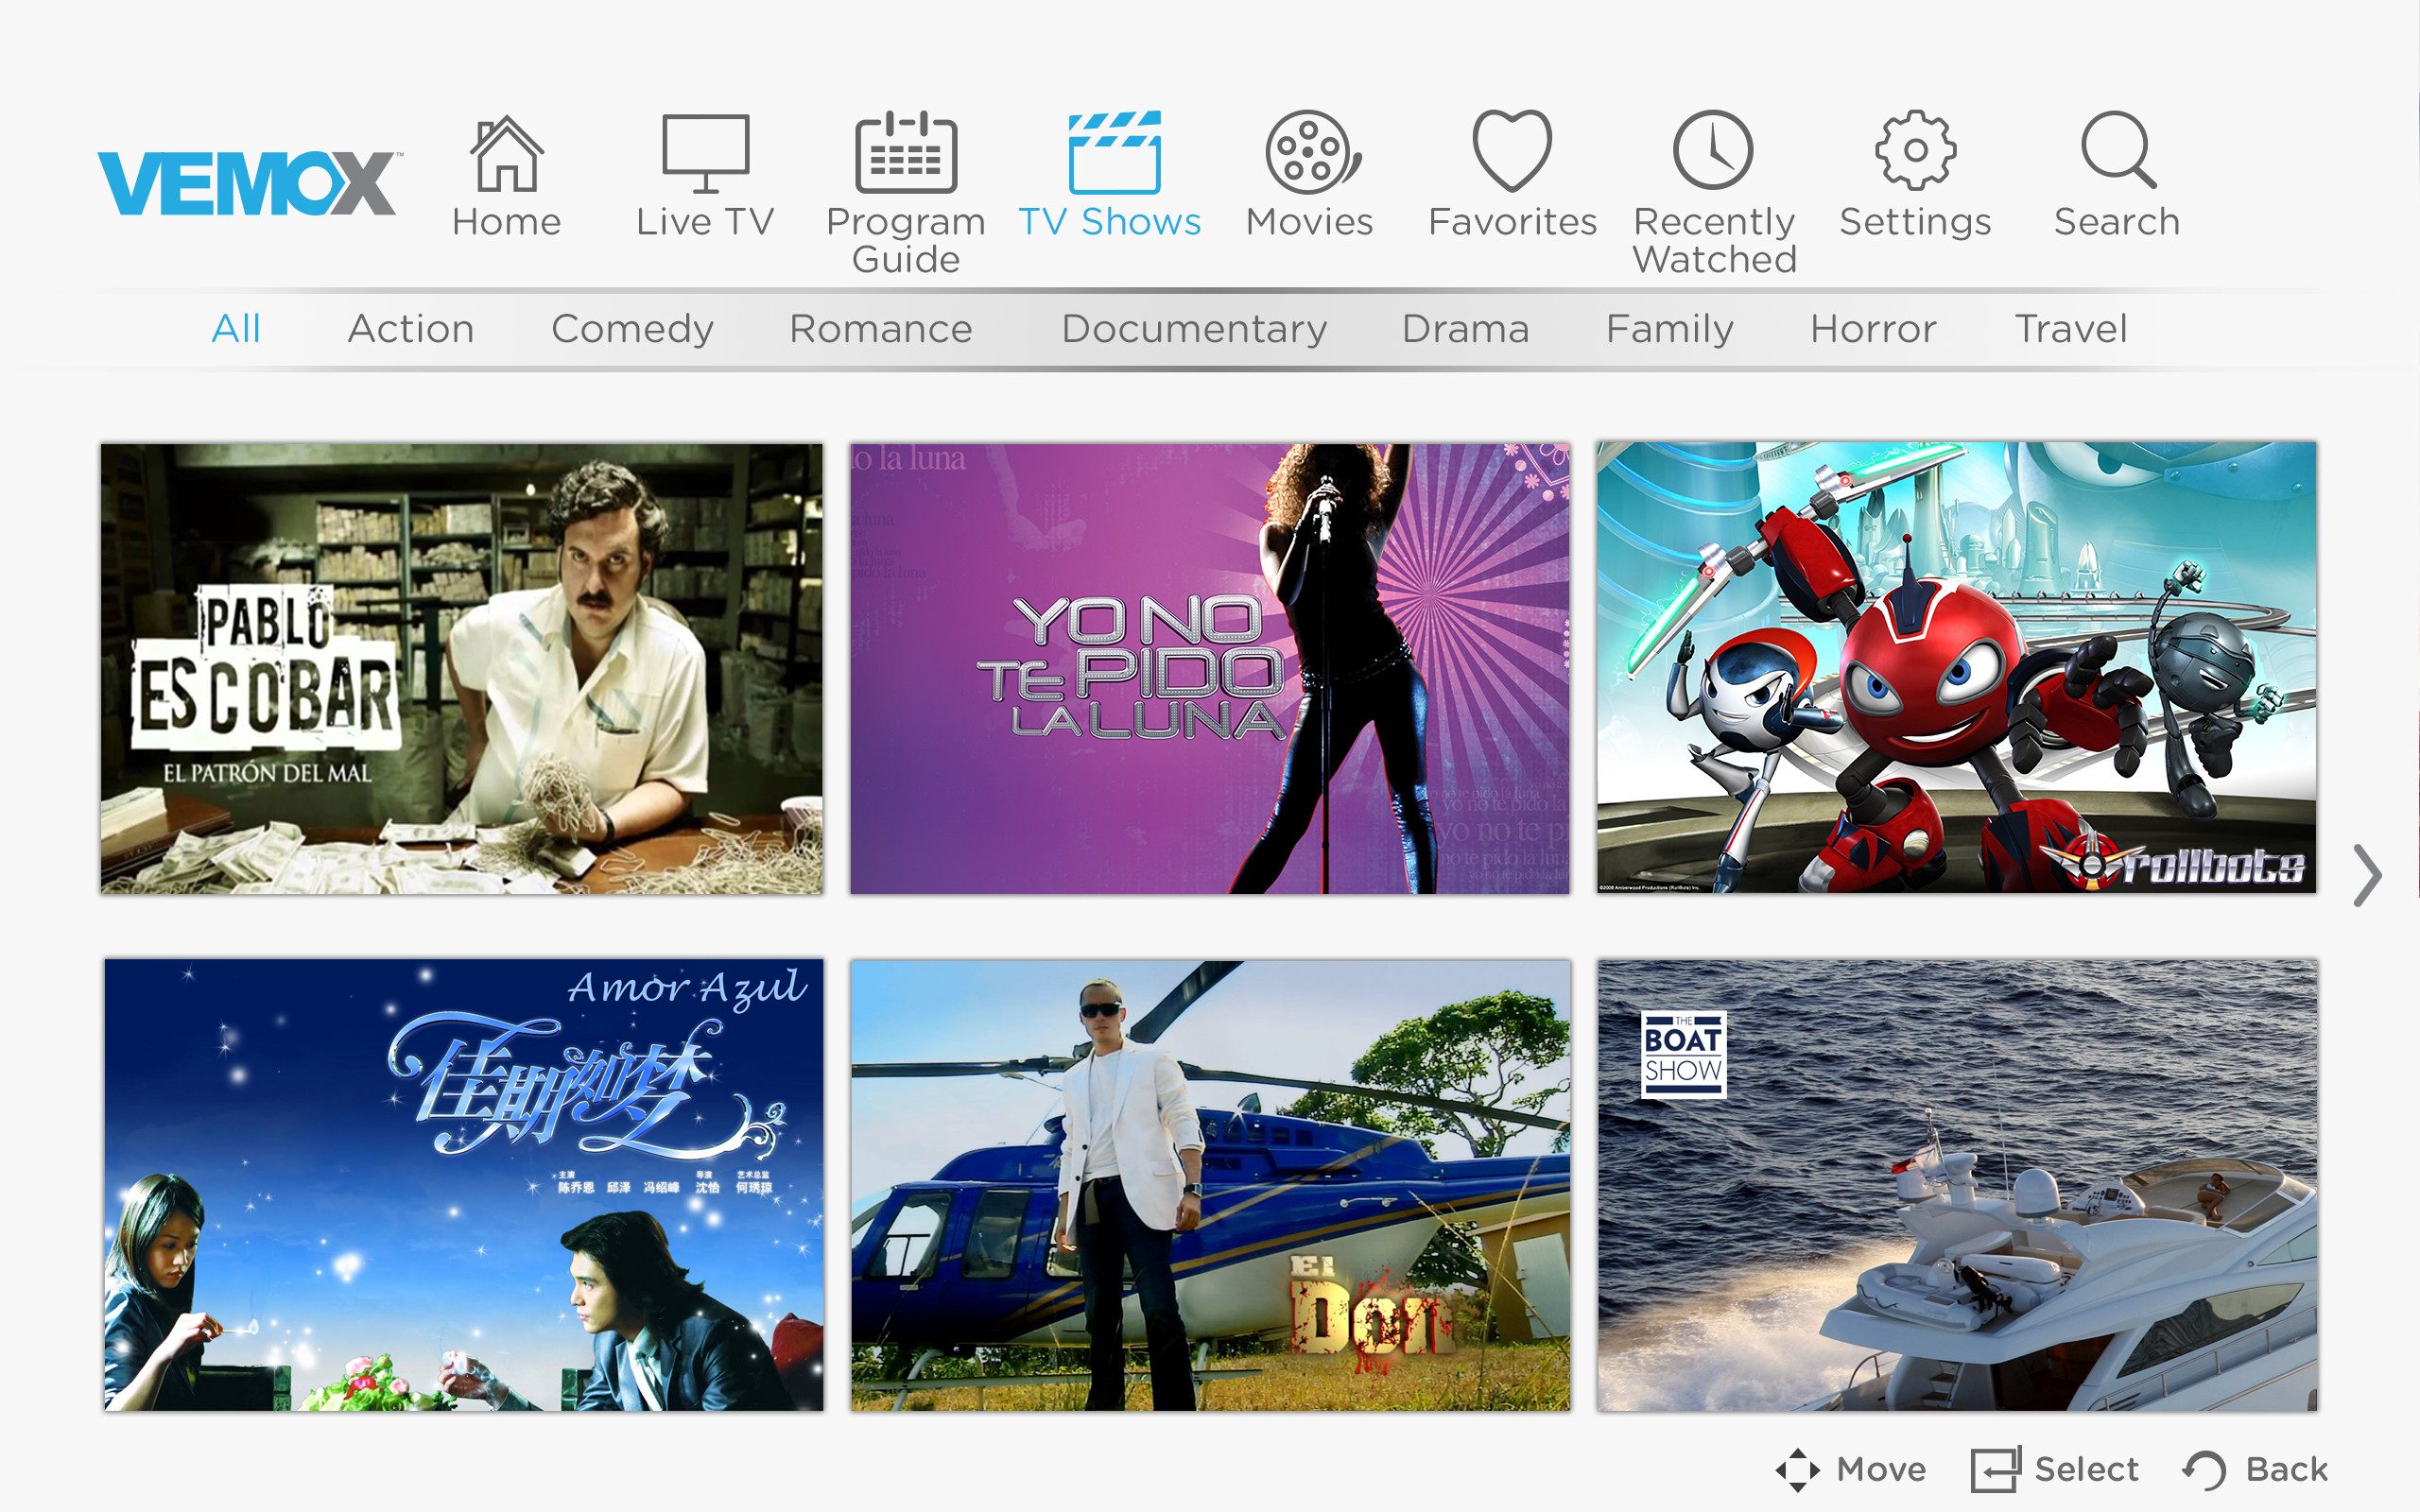The height and width of the screenshot is (1512, 2420).
Task: Click the Live TV label
Action: pos(705,222)
